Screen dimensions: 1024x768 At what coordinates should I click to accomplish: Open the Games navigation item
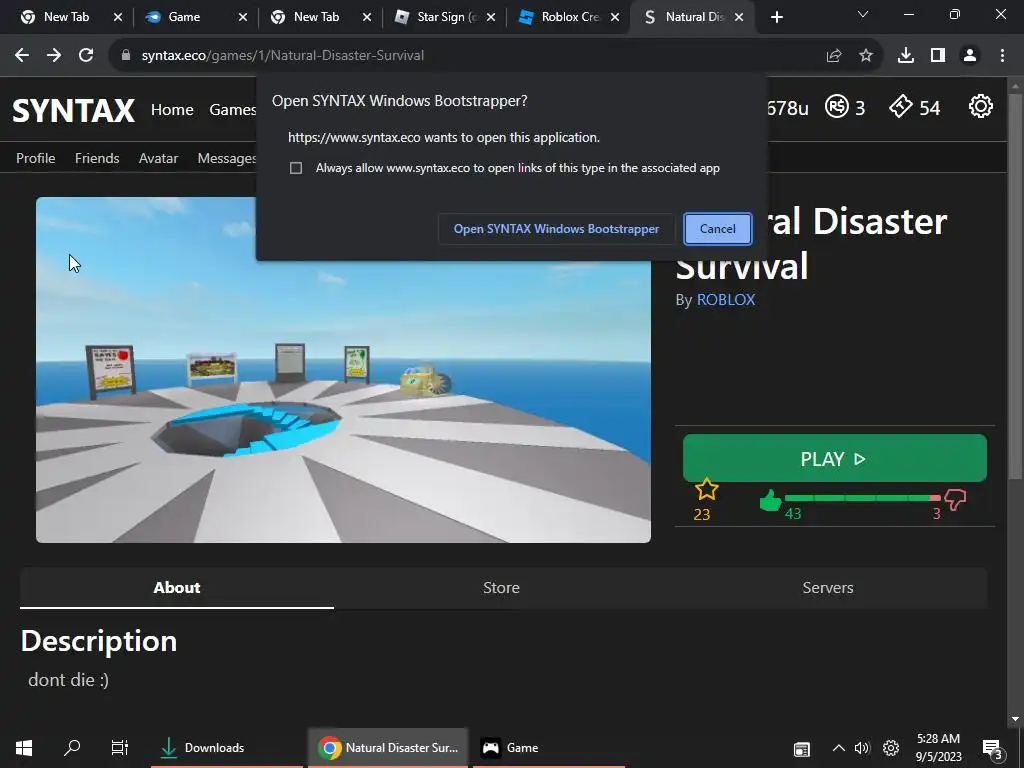click(232, 110)
